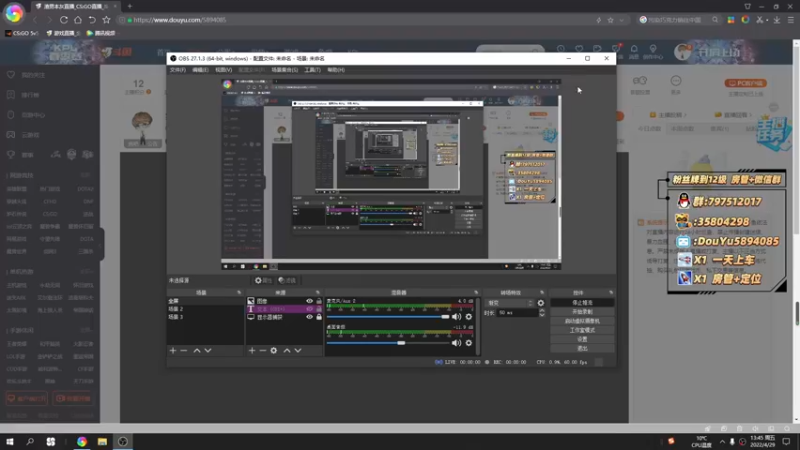Open OBS Settings from the Controls panel
The image size is (800, 450).
tap(582, 339)
